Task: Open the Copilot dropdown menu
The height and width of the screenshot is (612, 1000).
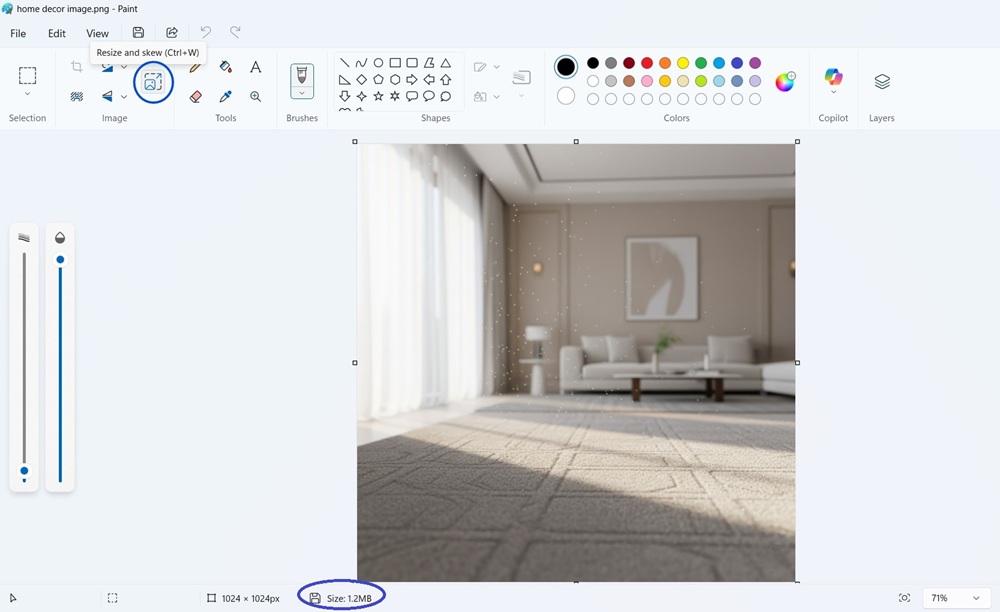Action: (833, 92)
